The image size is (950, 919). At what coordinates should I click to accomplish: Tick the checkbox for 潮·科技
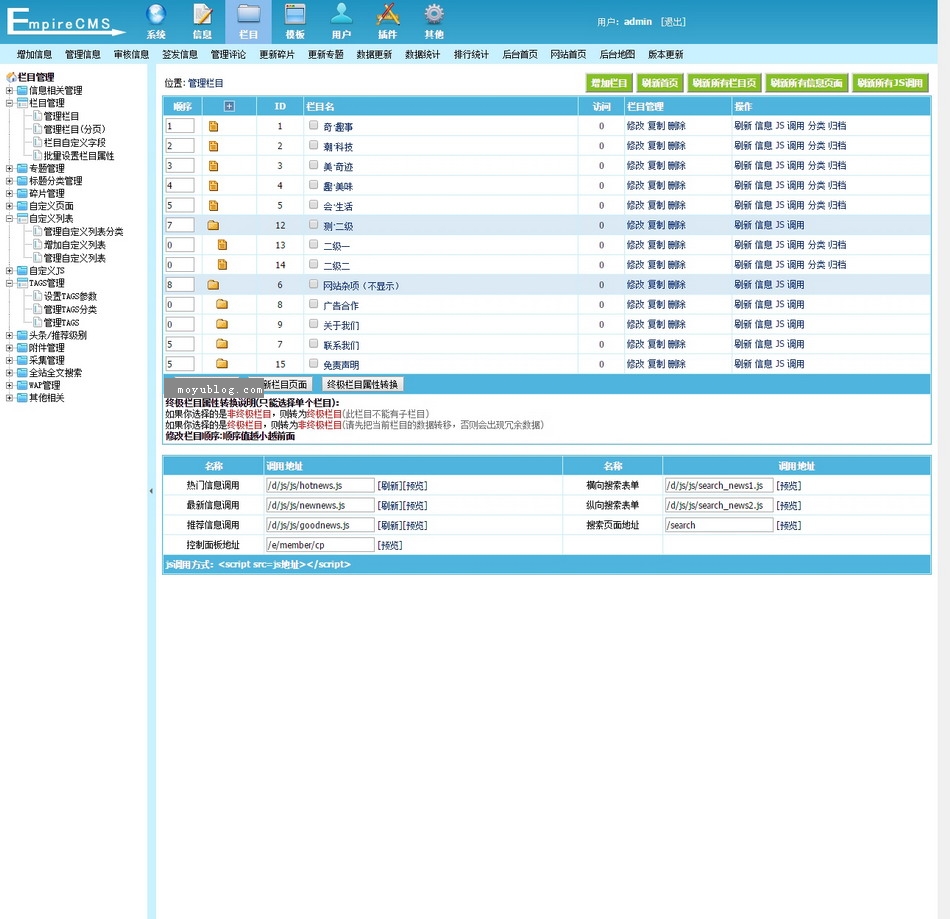tap(313, 145)
